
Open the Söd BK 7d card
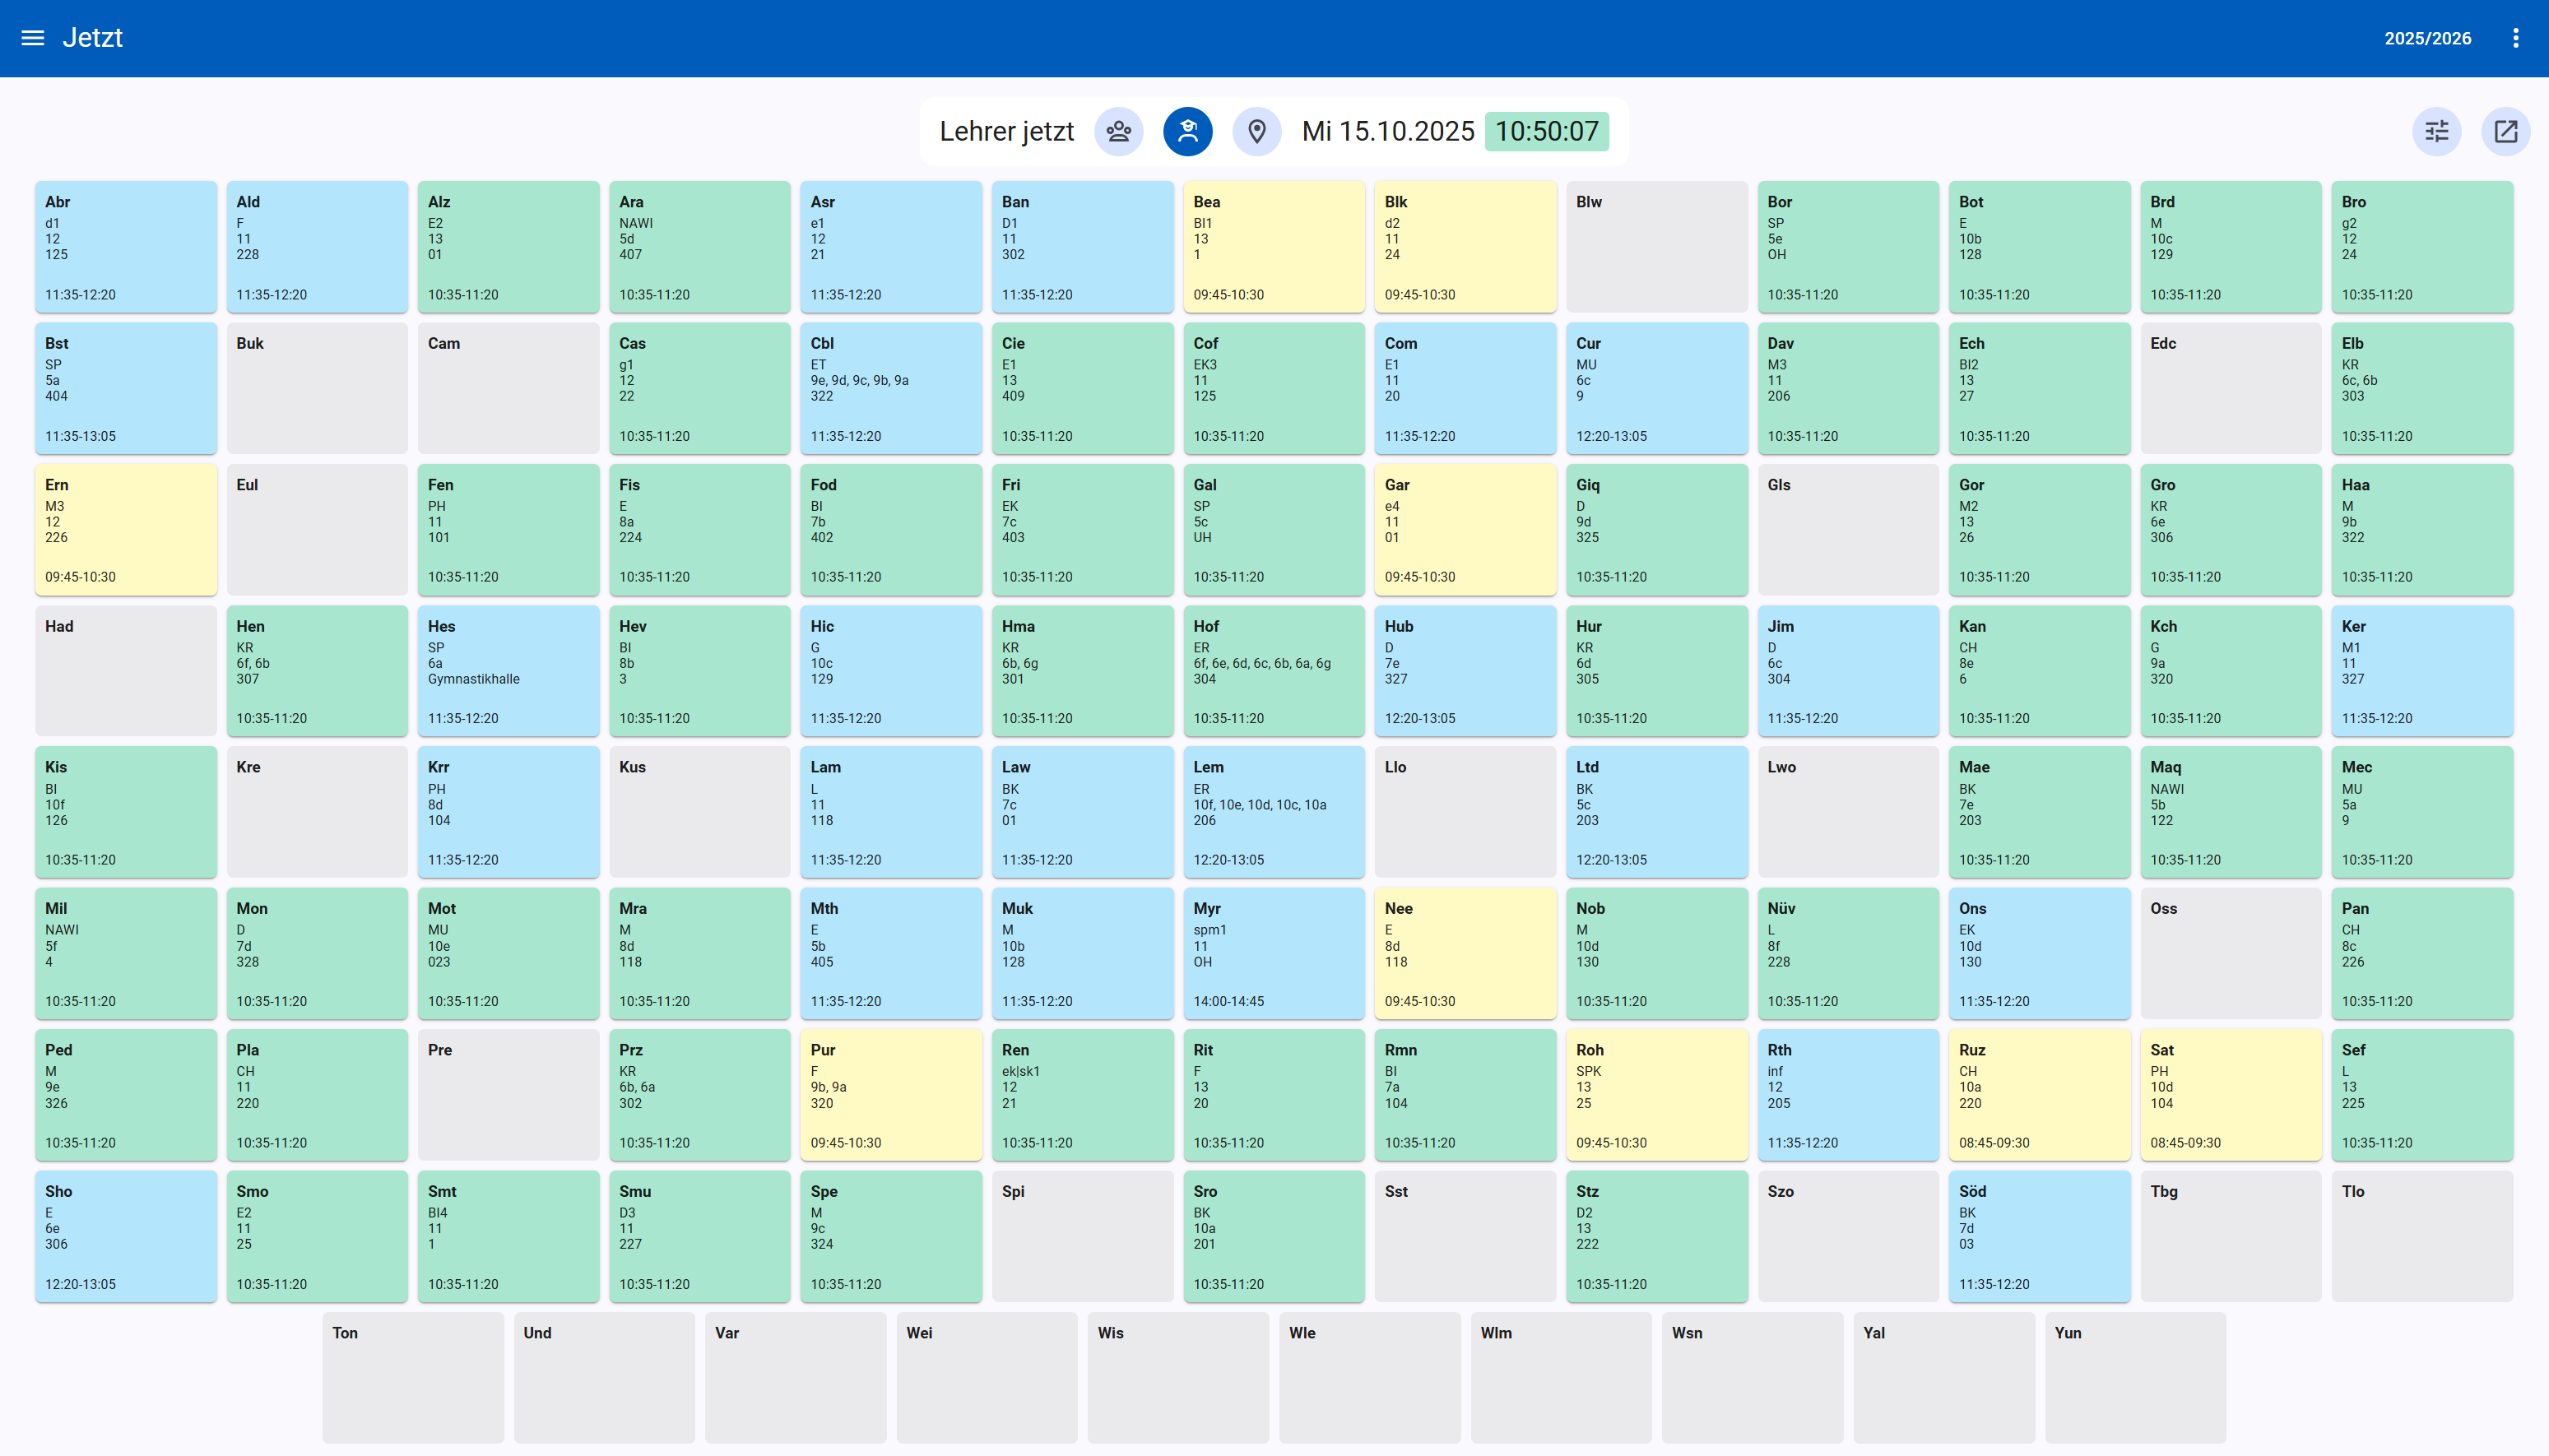coord(2039,1236)
